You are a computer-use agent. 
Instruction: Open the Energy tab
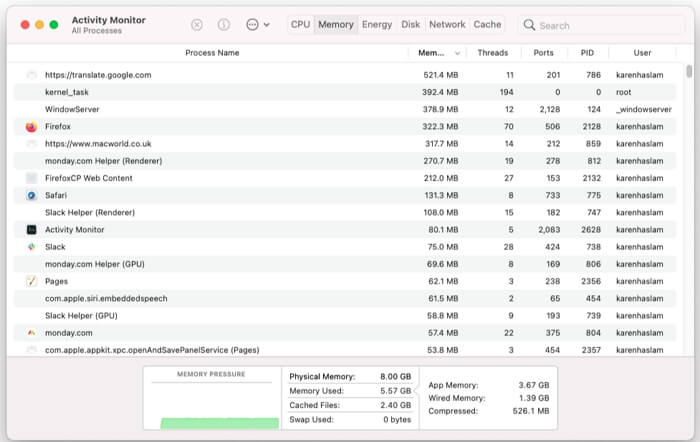point(377,25)
